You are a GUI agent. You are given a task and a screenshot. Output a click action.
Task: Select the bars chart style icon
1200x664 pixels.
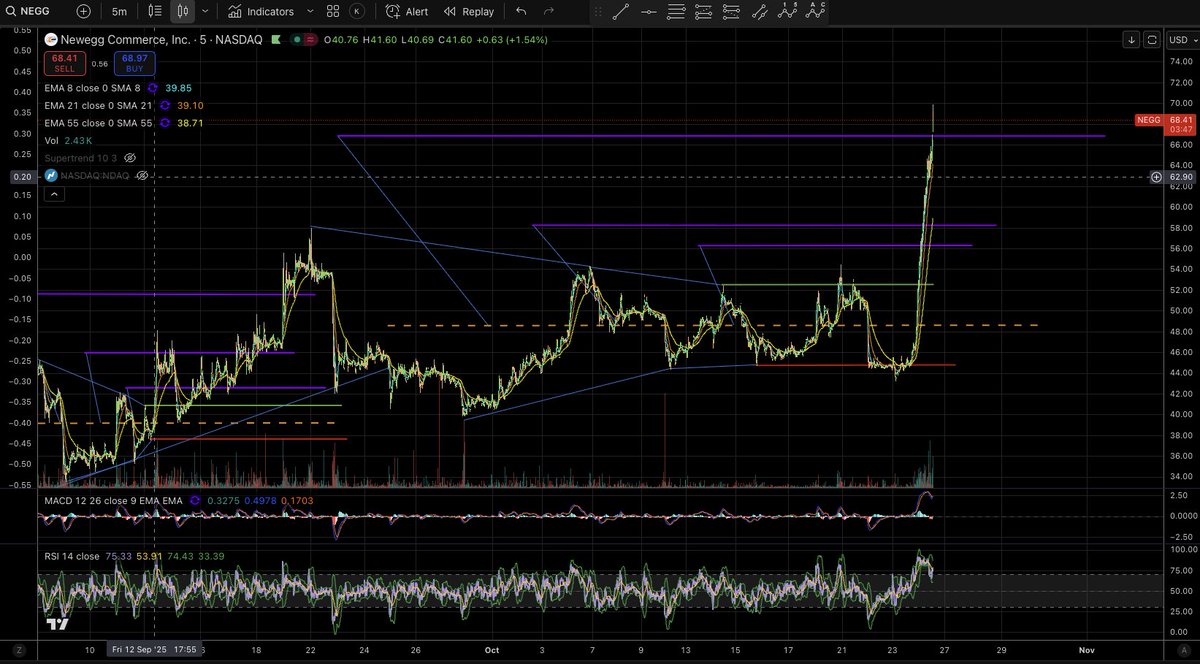(155, 12)
